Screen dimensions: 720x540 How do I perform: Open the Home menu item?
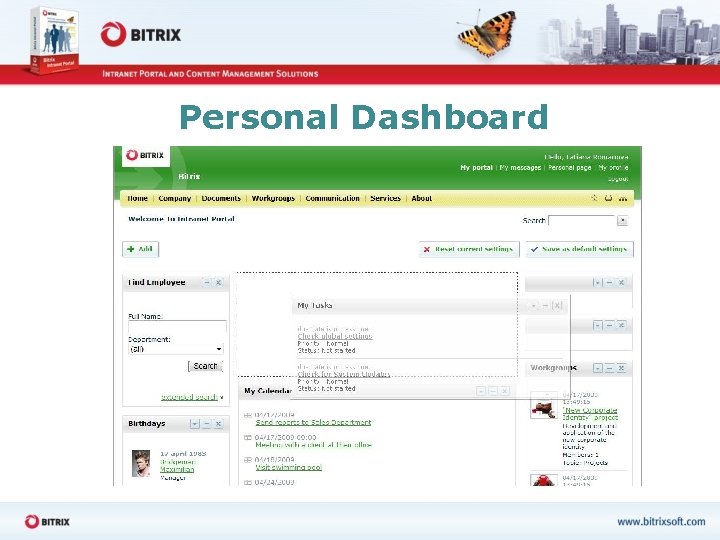[x=137, y=198]
